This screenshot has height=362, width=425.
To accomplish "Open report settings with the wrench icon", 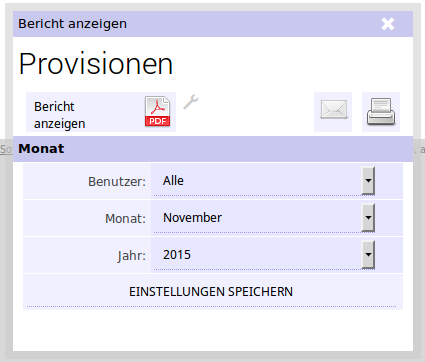I will tap(191, 102).
